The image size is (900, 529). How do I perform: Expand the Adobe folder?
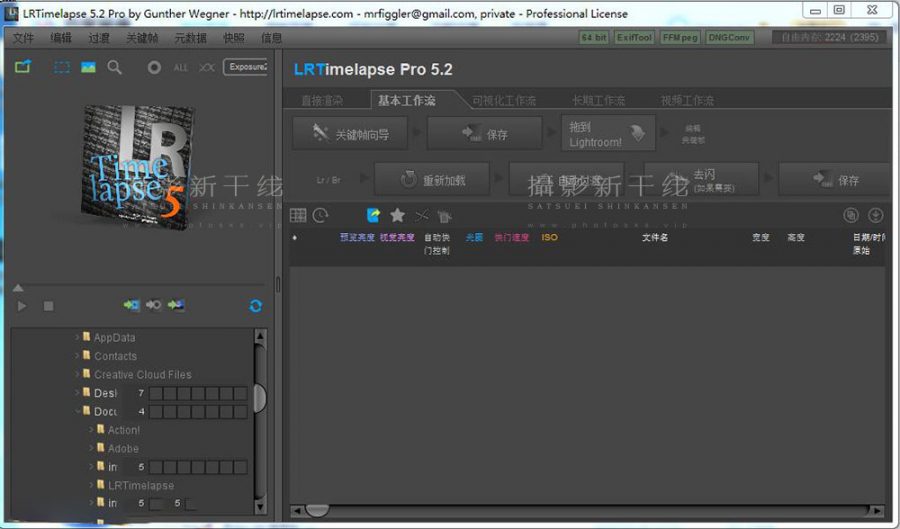[91, 448]
